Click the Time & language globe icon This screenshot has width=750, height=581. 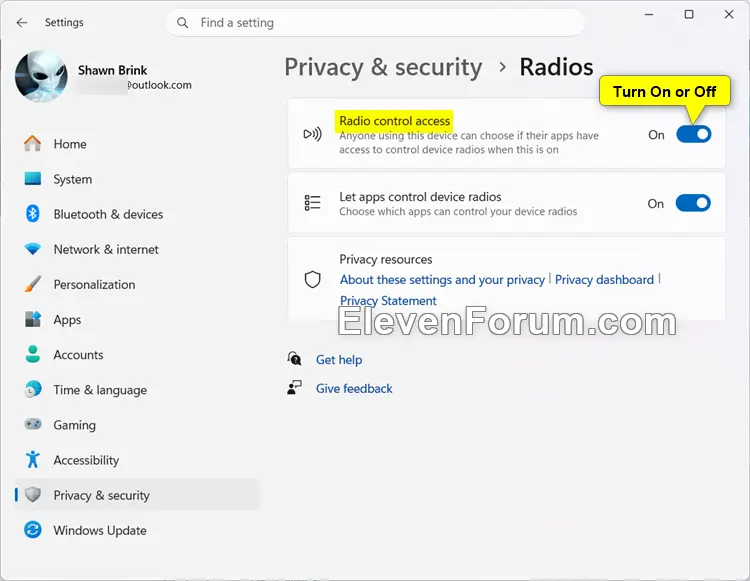coord(33,389)
